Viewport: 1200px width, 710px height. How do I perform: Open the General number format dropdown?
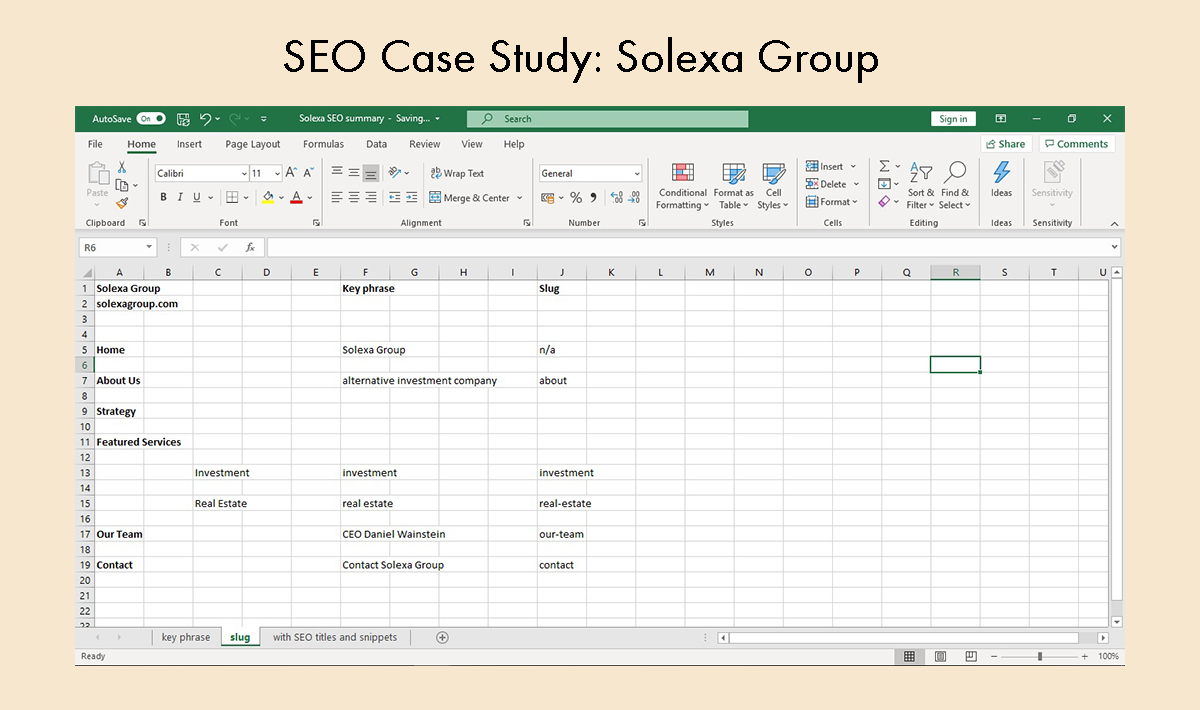[x=636, y=173]
